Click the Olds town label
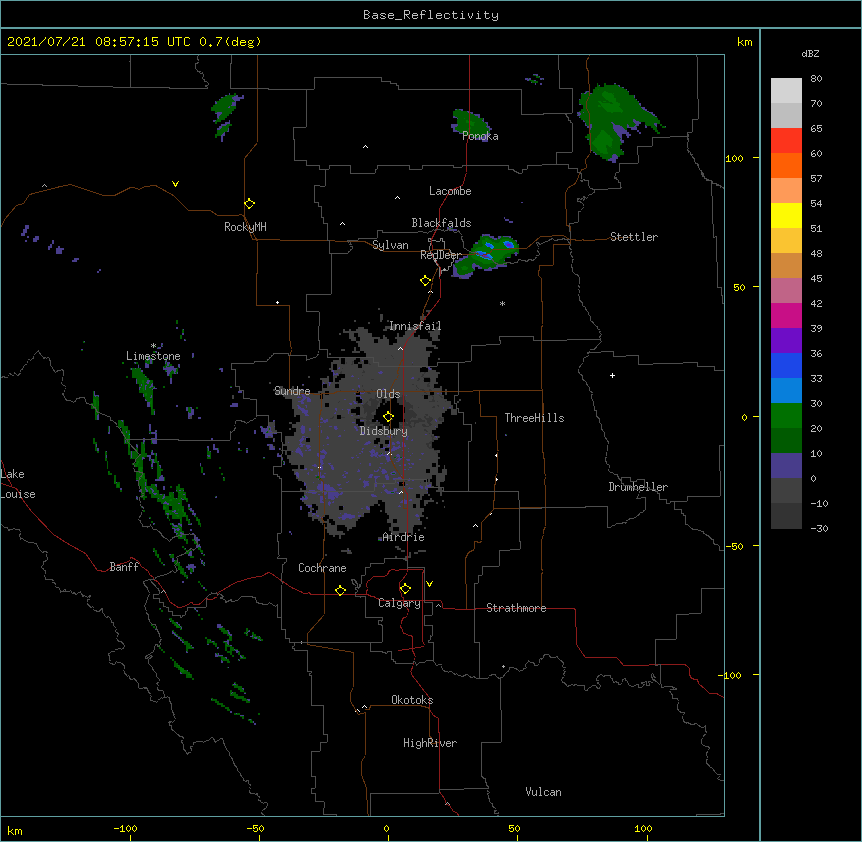This screenshot has height=842, width=862. click(x=388, y=394)
